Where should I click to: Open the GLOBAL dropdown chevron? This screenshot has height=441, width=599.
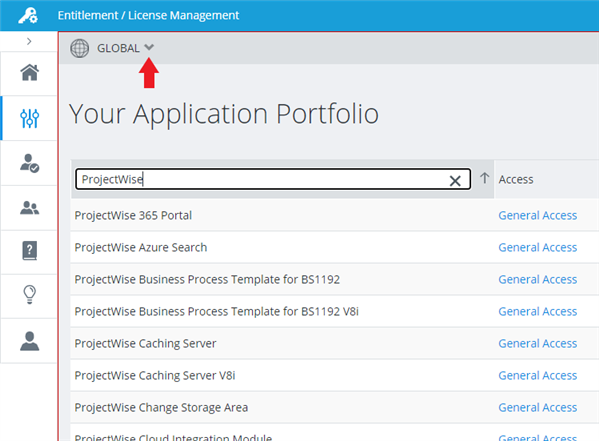(x=149, y=47)
